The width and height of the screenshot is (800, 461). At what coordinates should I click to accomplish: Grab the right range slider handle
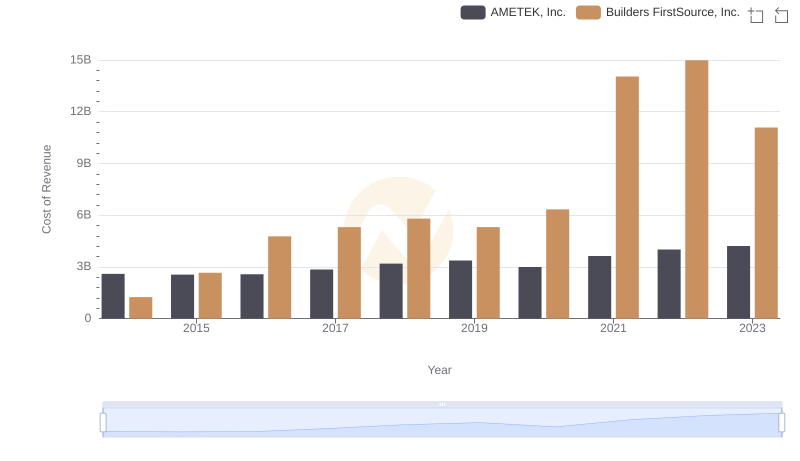[782, 423]
